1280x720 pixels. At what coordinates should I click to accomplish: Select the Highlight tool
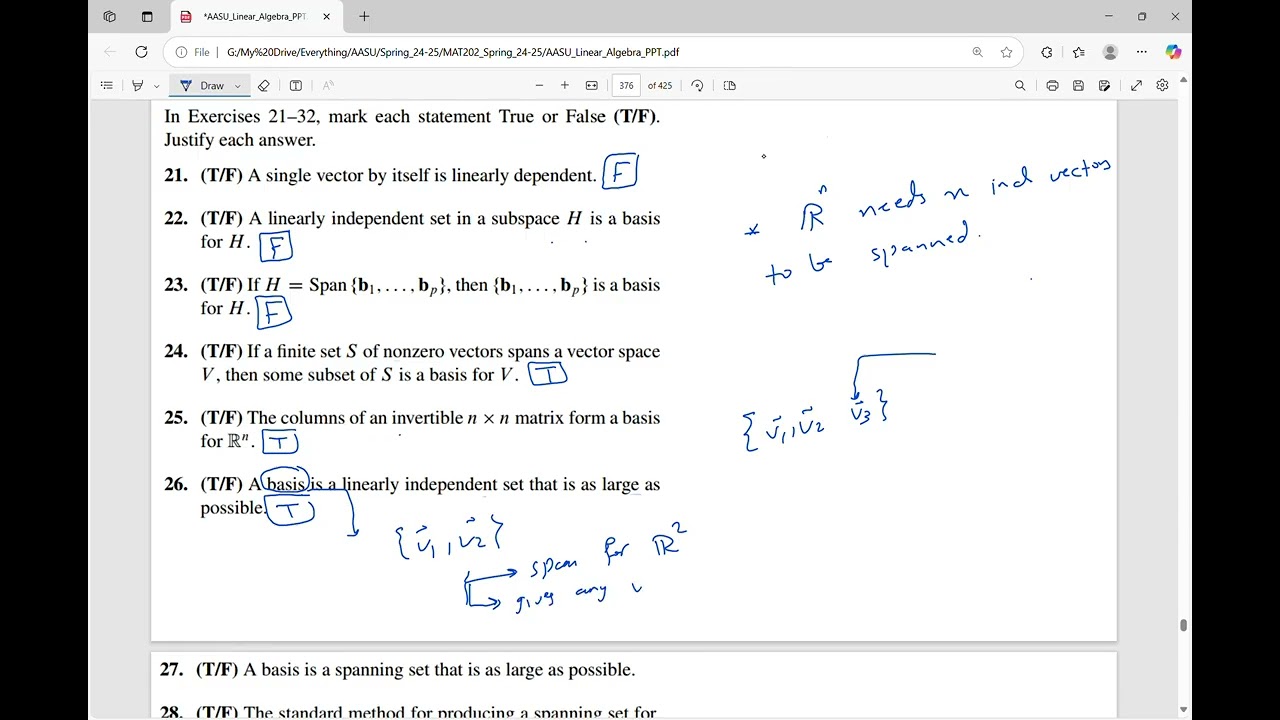point(138,86)
